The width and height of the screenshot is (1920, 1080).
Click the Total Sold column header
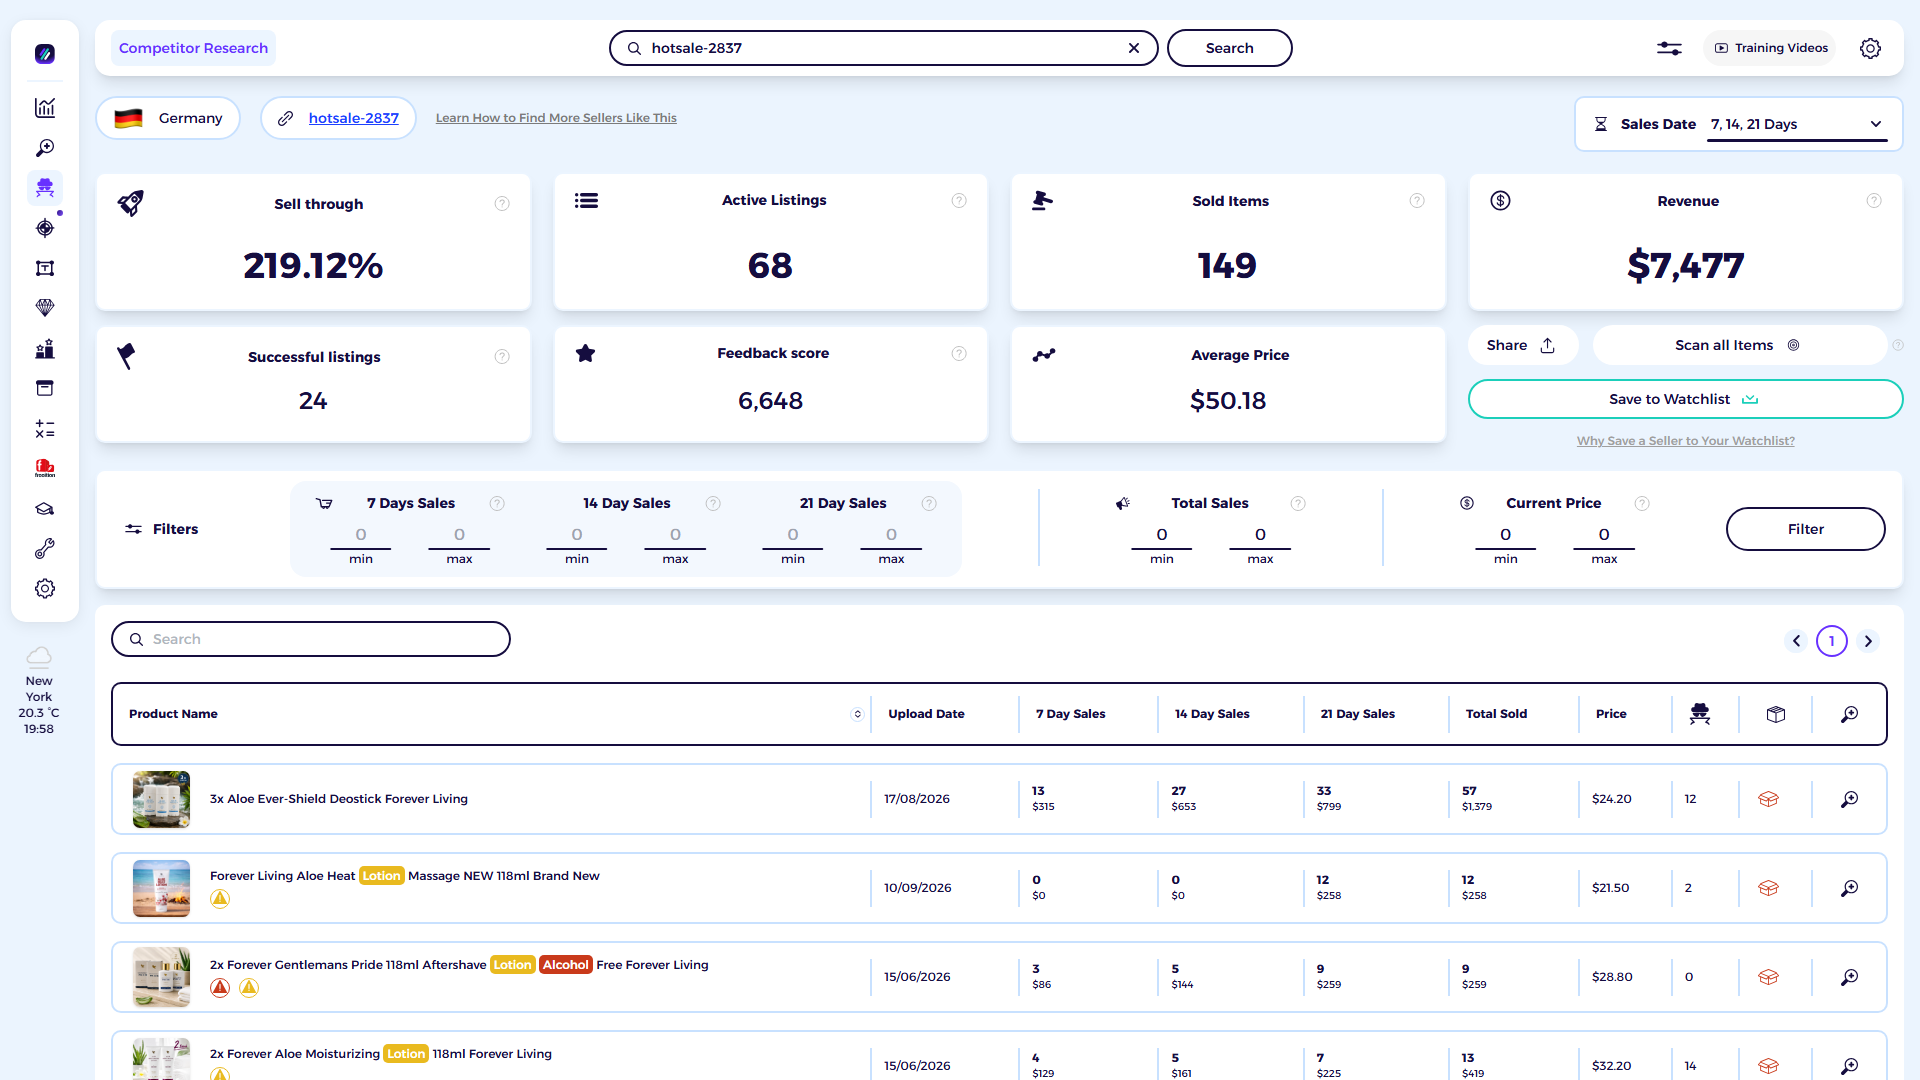(1496, 714)
